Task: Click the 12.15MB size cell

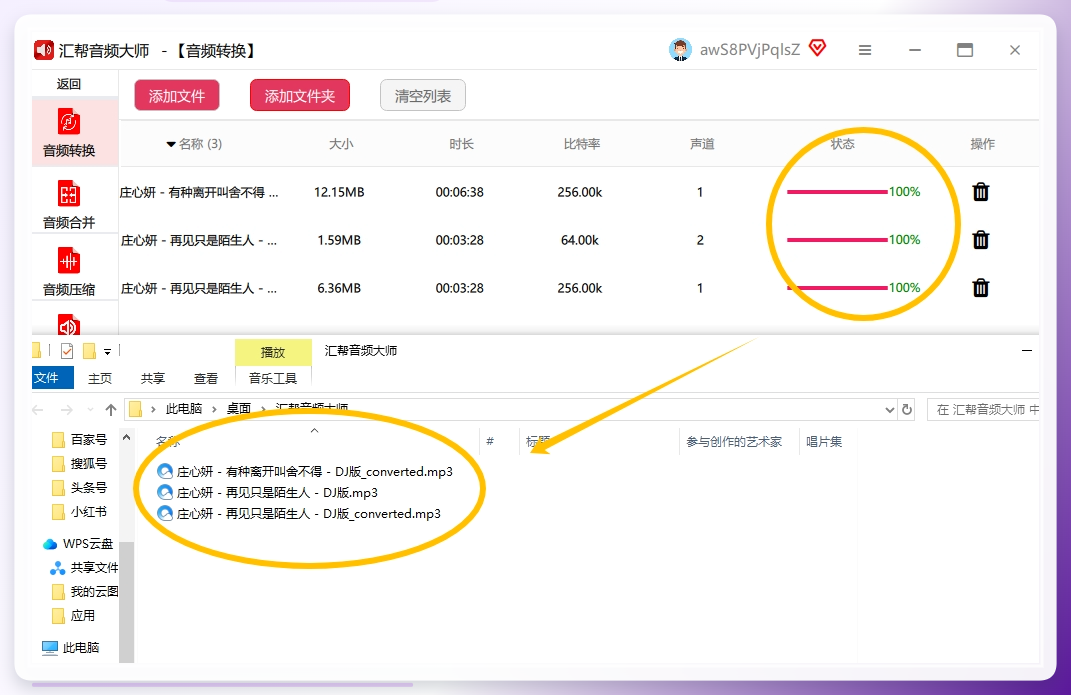Action: click(339, 193)
